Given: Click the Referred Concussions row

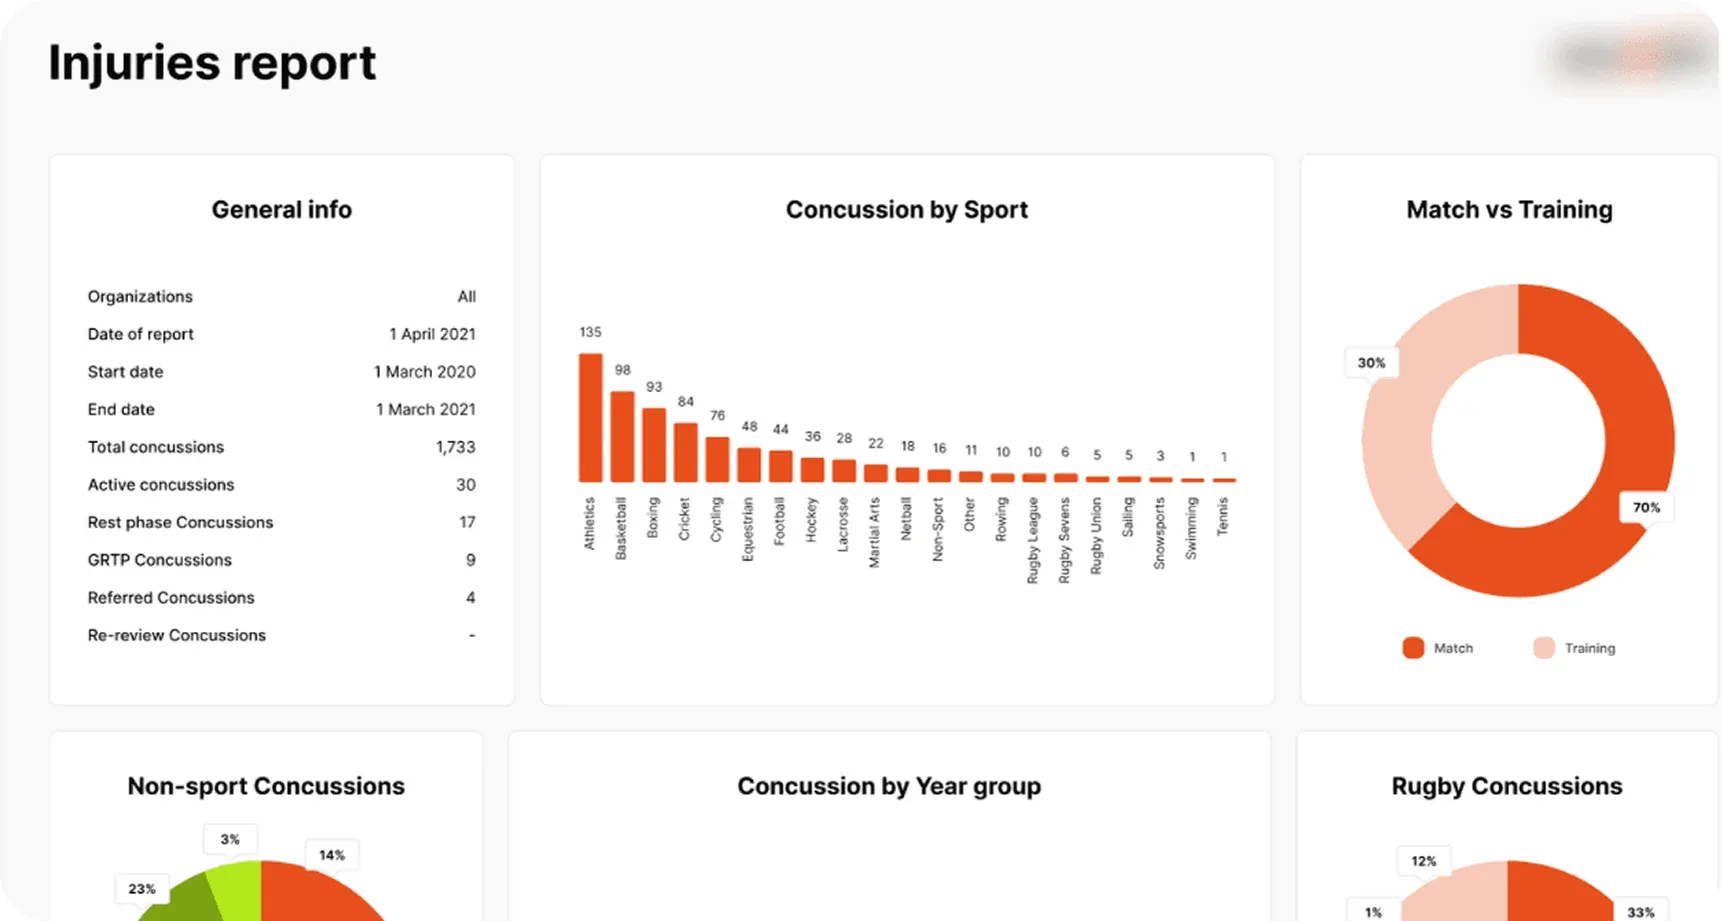Looking at the screenshot, I should pos(281,598).
